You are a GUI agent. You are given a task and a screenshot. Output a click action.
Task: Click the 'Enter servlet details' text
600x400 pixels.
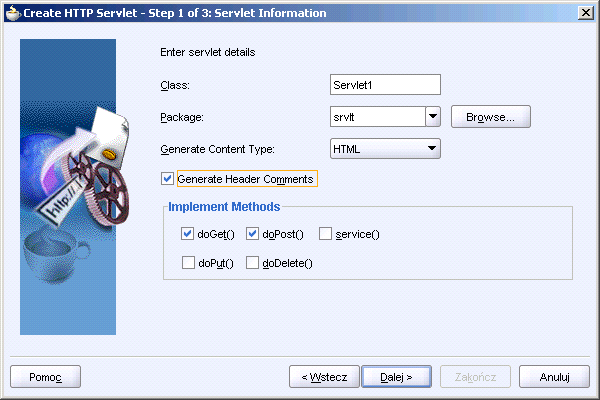tap(207, 52)
